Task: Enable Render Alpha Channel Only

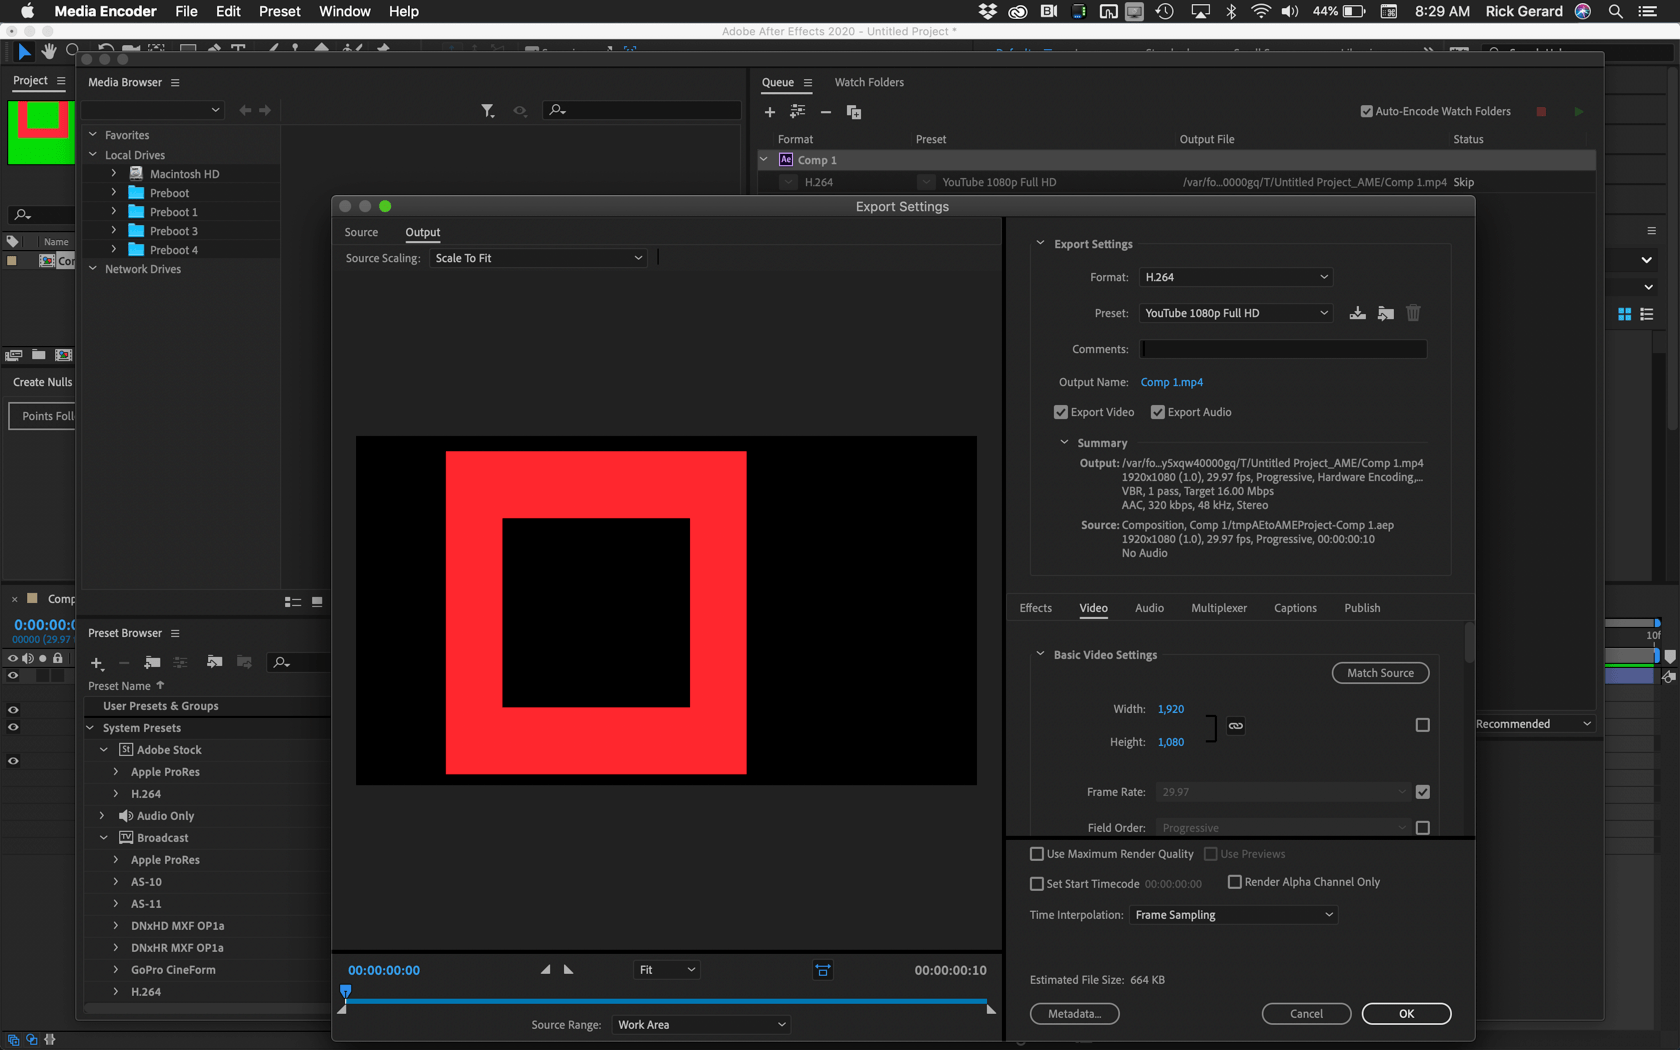Action: point(1235,882)
